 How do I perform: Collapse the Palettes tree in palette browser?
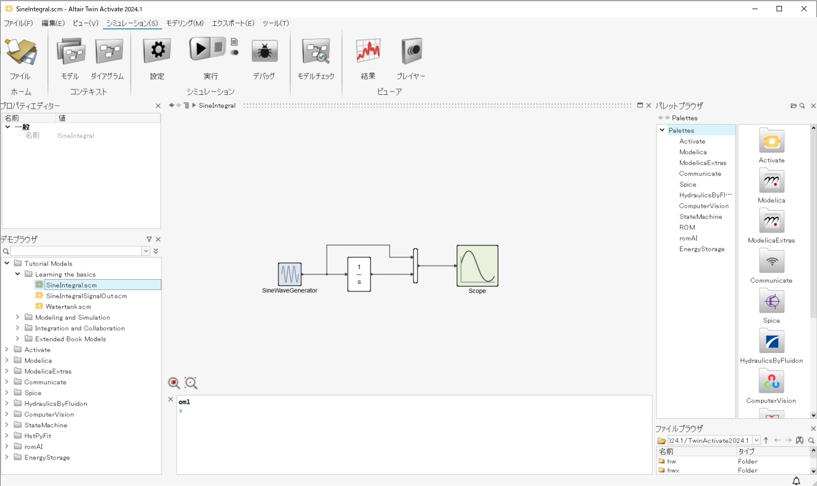click(662, 130)
